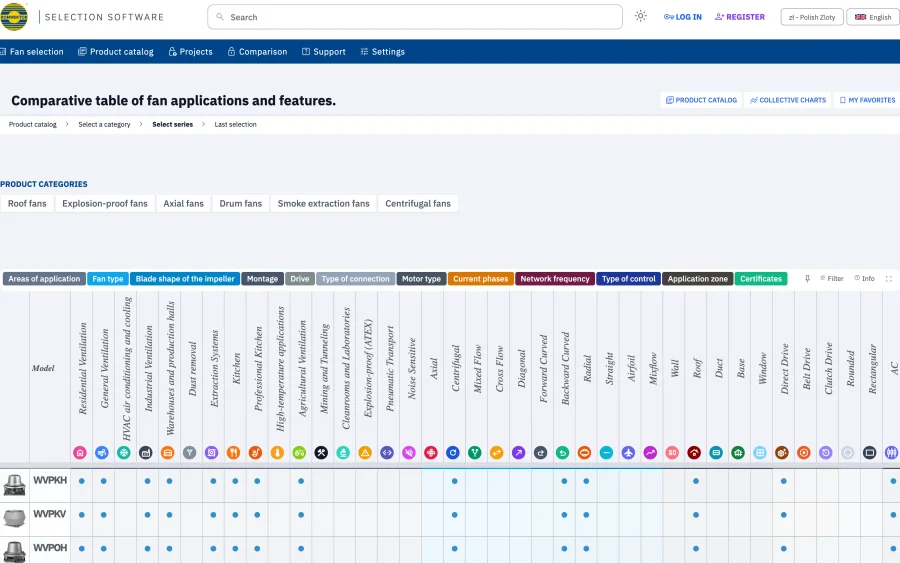
Task: Toggle Blade shape of the impeller group
Action: tap(185, 279)
